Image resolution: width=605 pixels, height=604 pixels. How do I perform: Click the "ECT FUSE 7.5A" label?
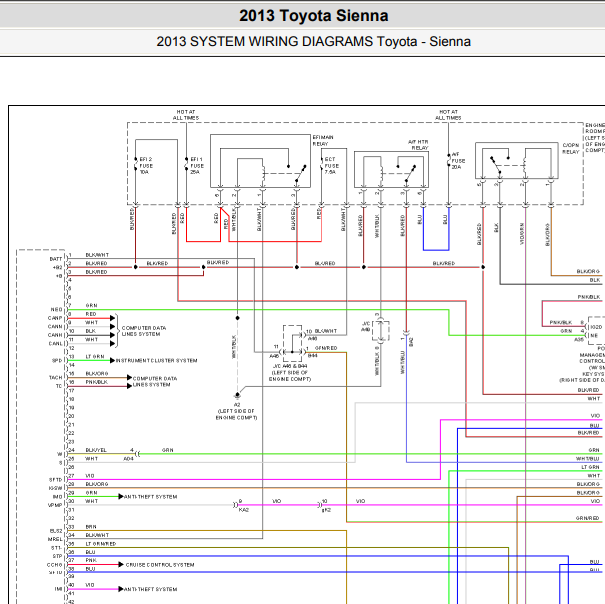[331, 166]
